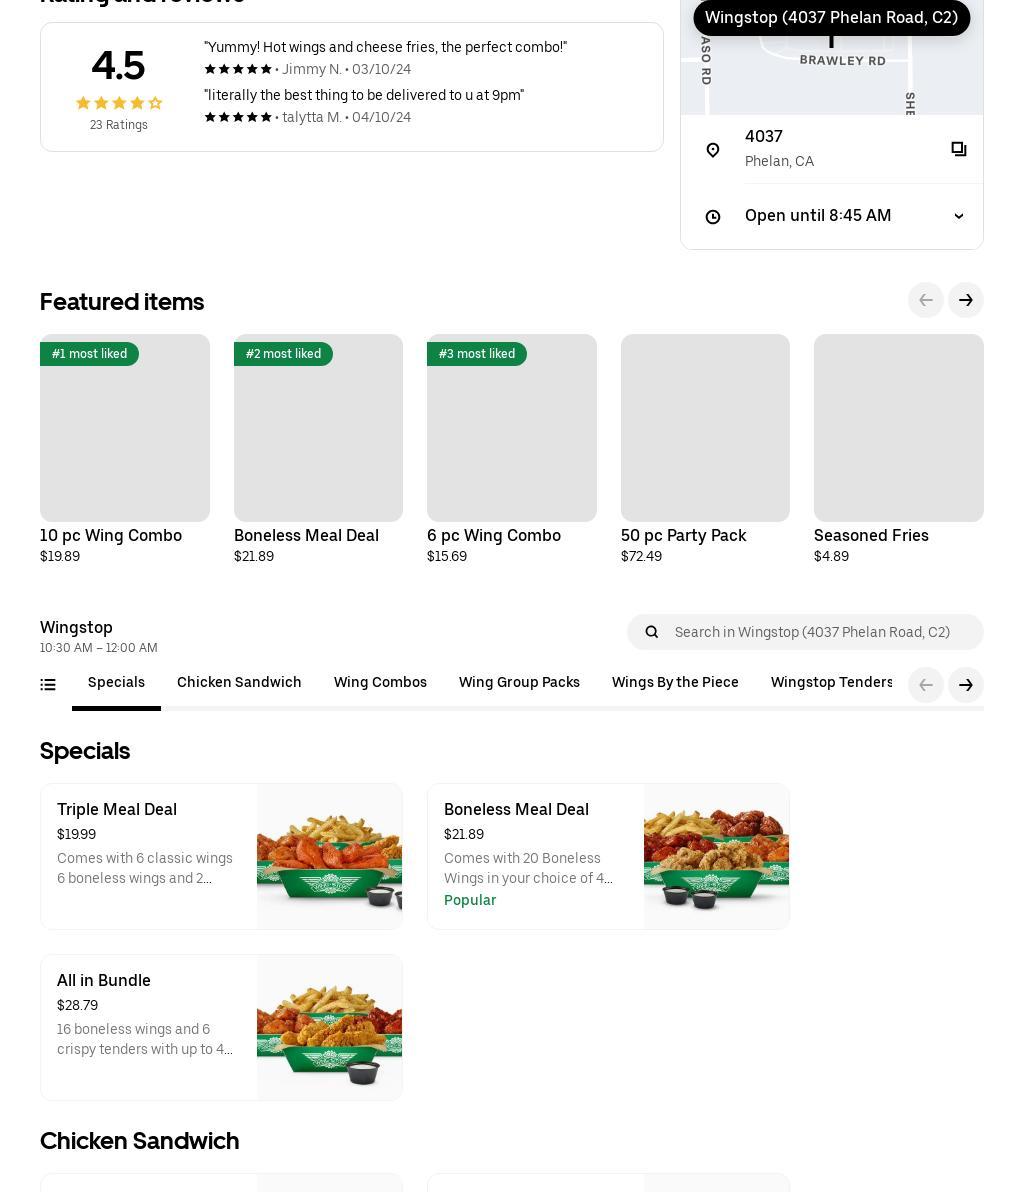Switch to the Wing Combos tab
The height and width of the screenshot is (1192, 1024).
pyautogui.click(x=380, y=683)
